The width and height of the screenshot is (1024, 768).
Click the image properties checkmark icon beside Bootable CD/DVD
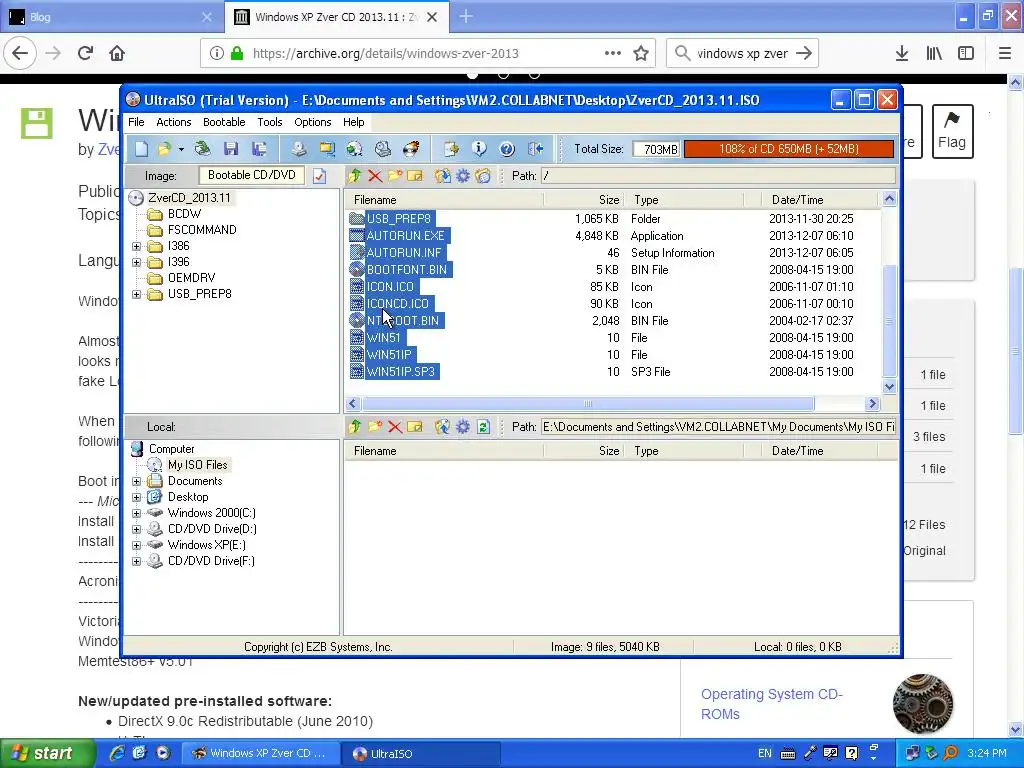(319, 176)
